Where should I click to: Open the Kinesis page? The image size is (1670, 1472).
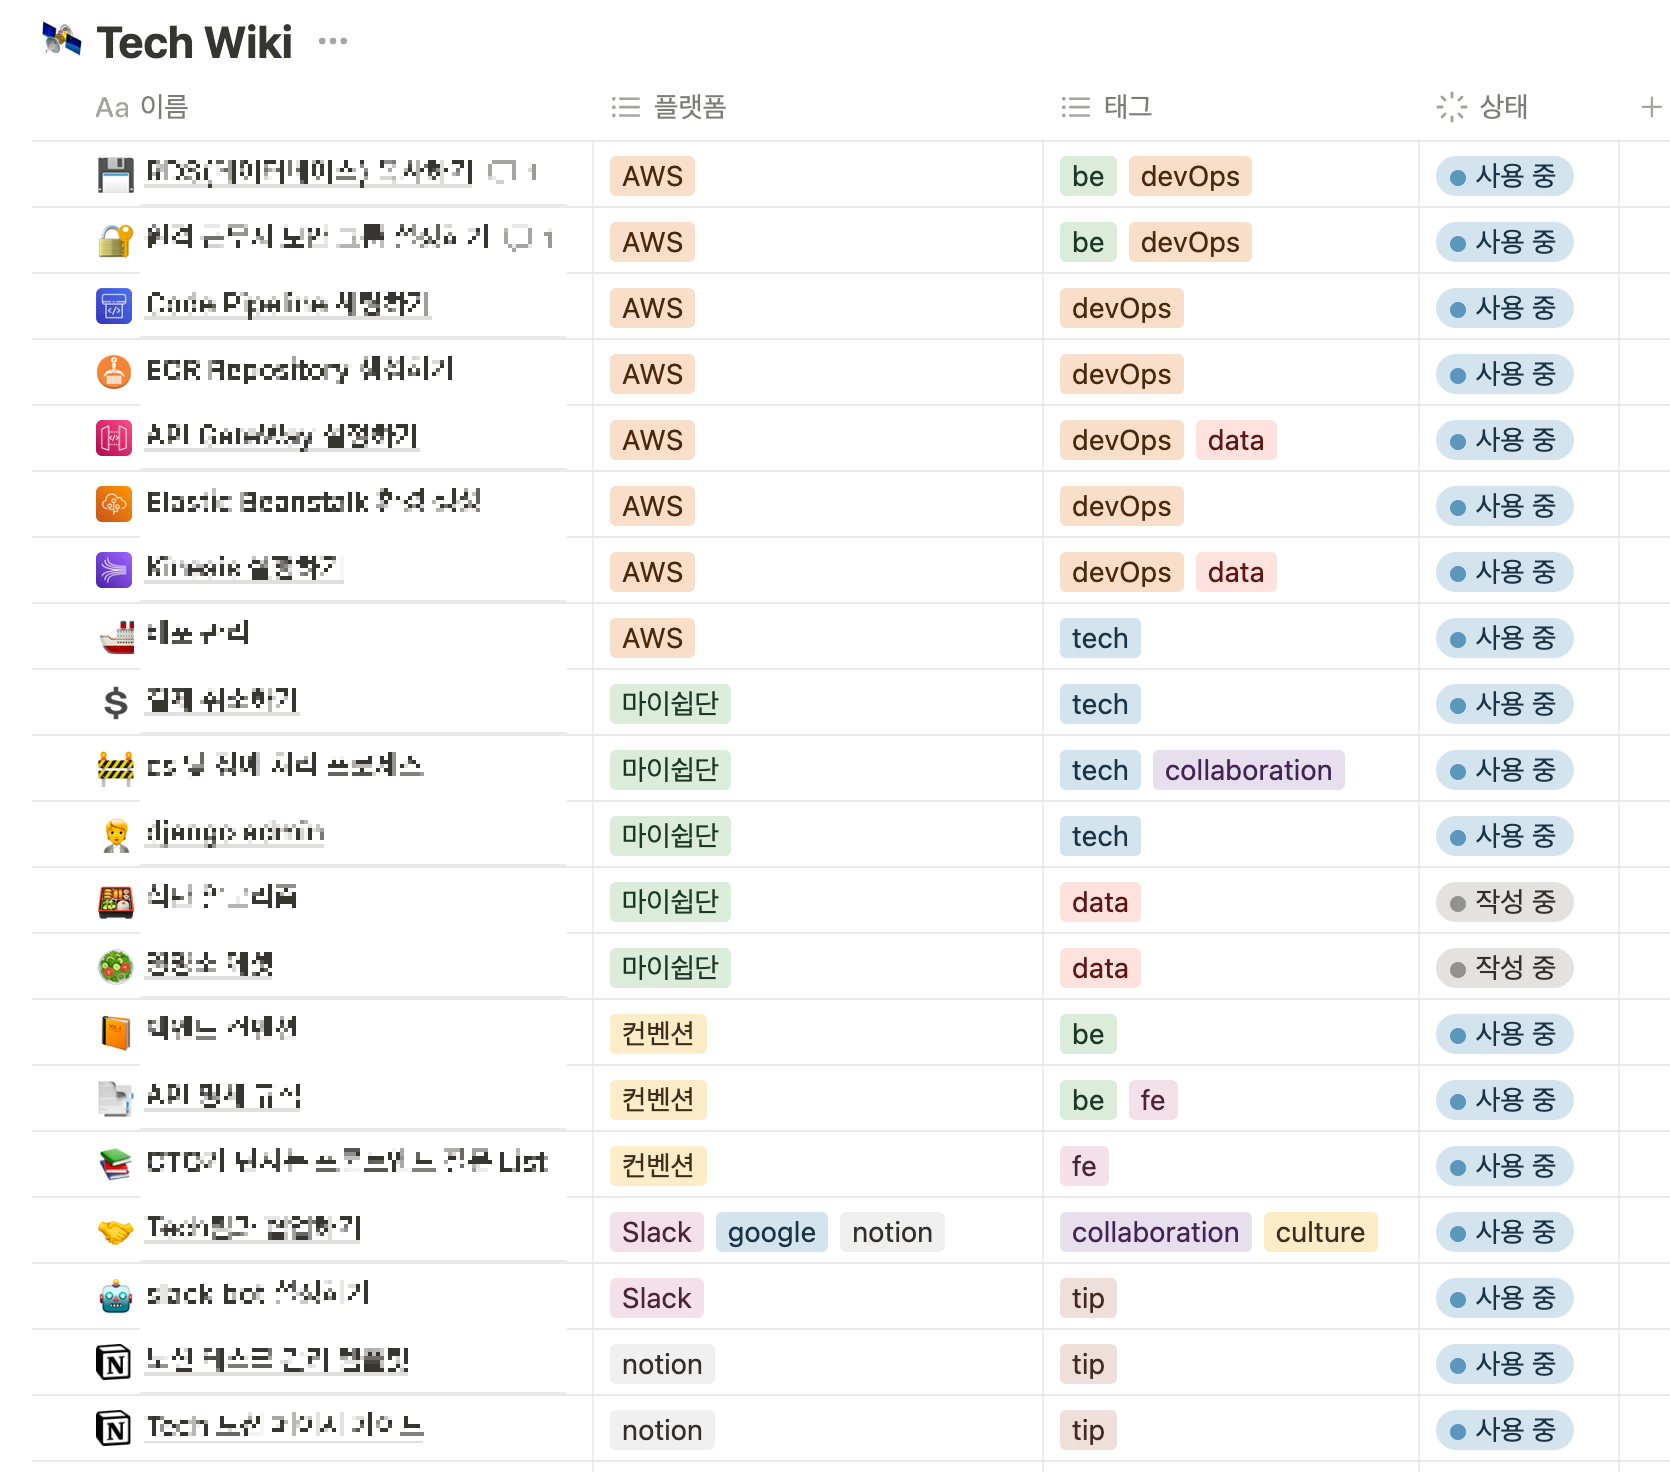tap(244, 567)
